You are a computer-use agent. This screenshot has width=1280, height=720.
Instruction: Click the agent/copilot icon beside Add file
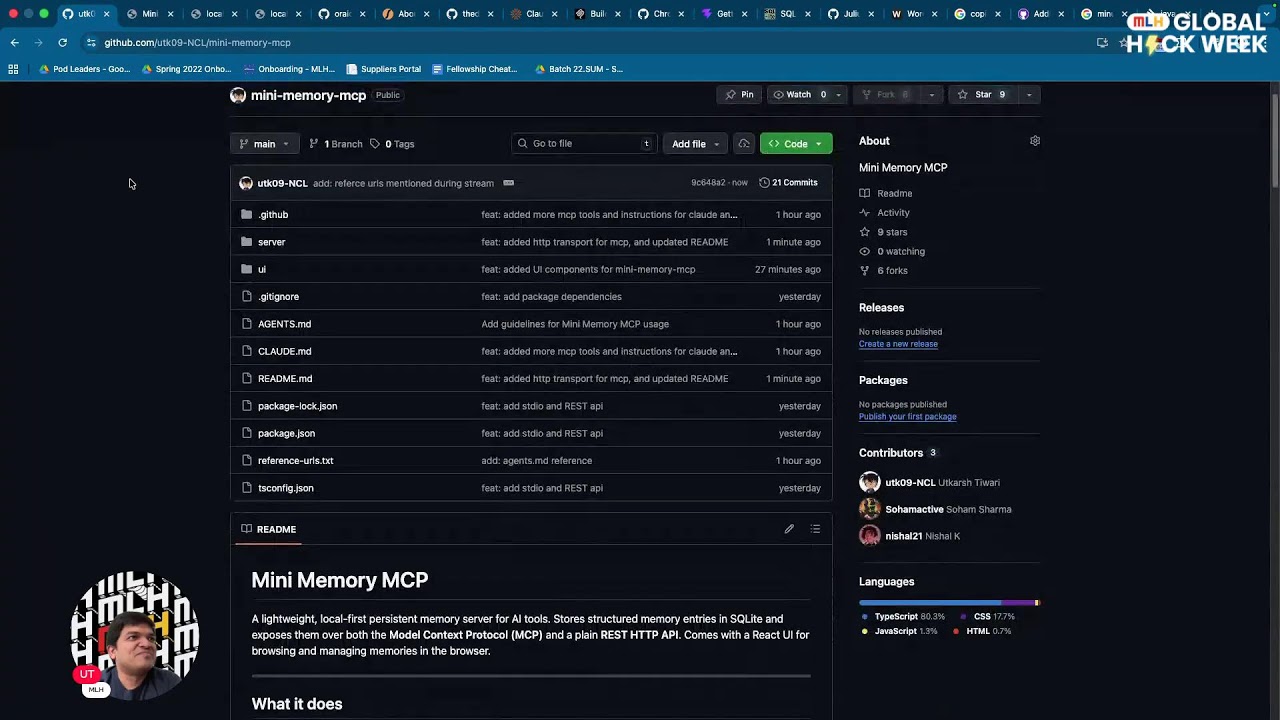click(x=743, y=144)
